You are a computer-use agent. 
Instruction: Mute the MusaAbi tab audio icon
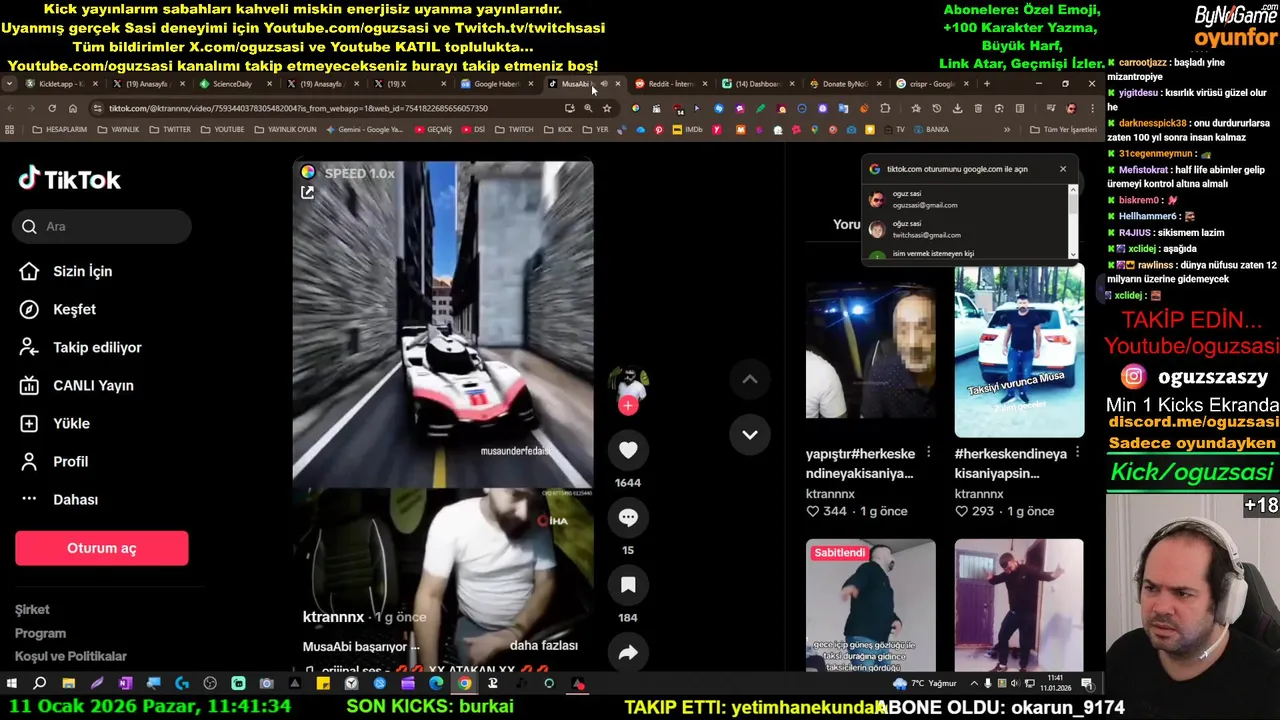(x=604, y=84)
